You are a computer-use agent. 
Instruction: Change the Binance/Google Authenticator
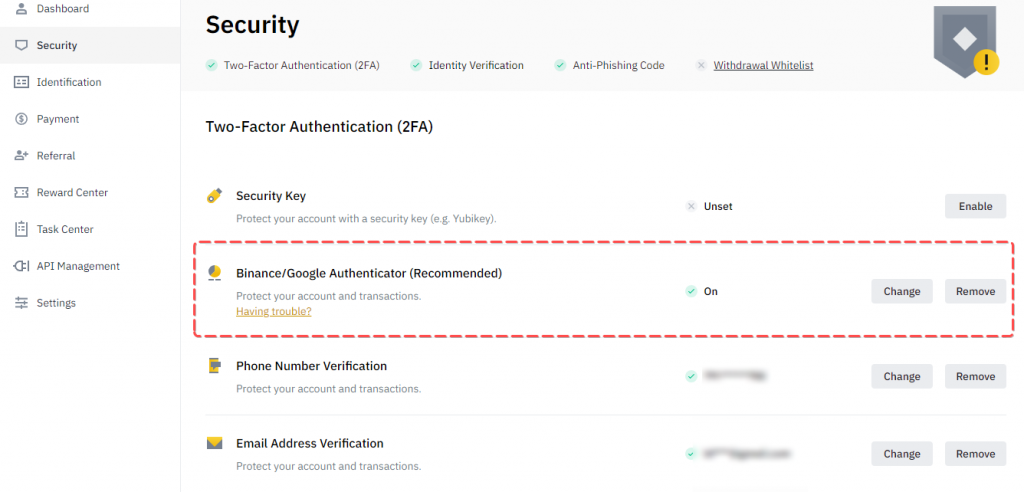902,291
